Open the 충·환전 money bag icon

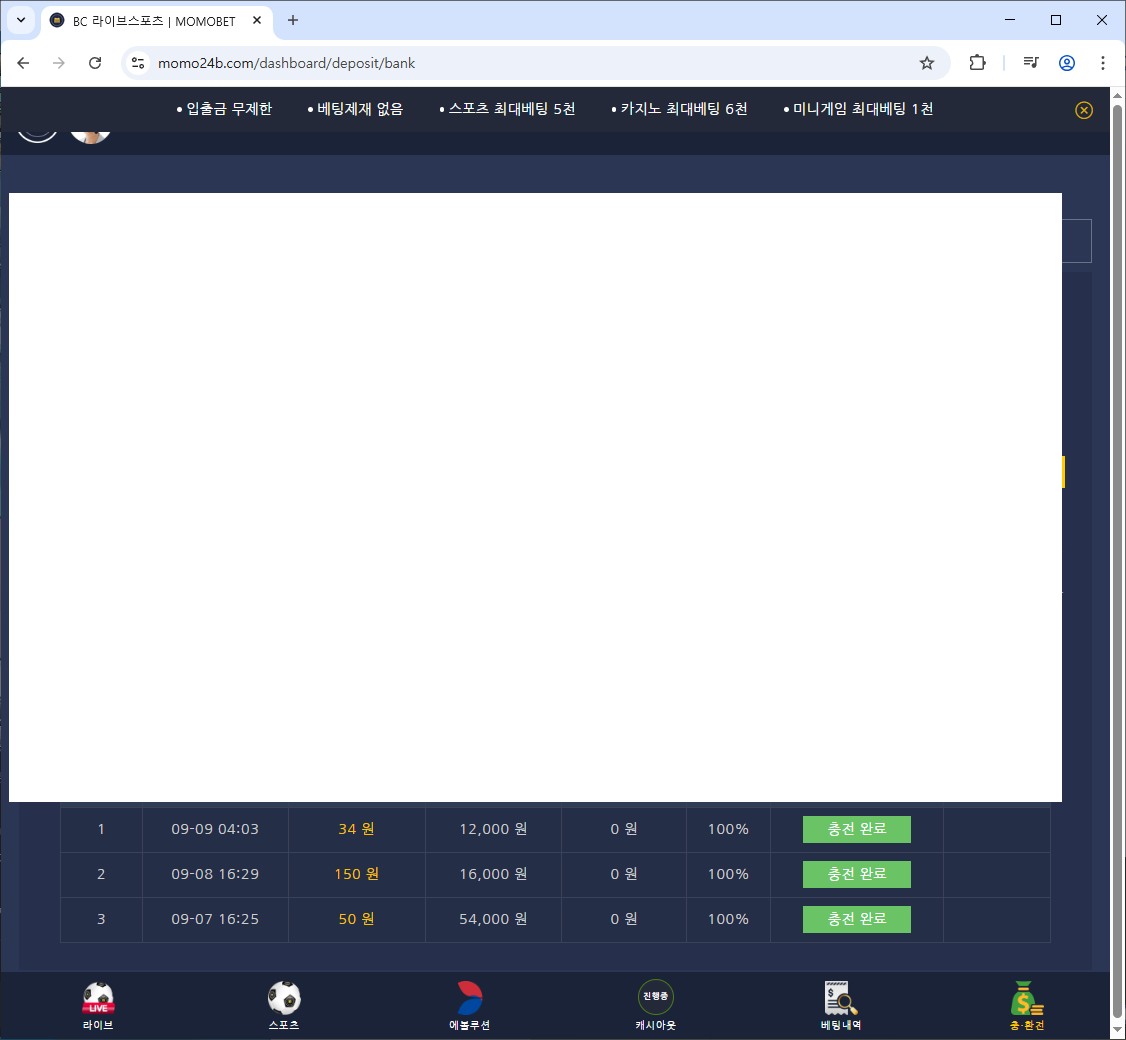tap(1027, 999)
